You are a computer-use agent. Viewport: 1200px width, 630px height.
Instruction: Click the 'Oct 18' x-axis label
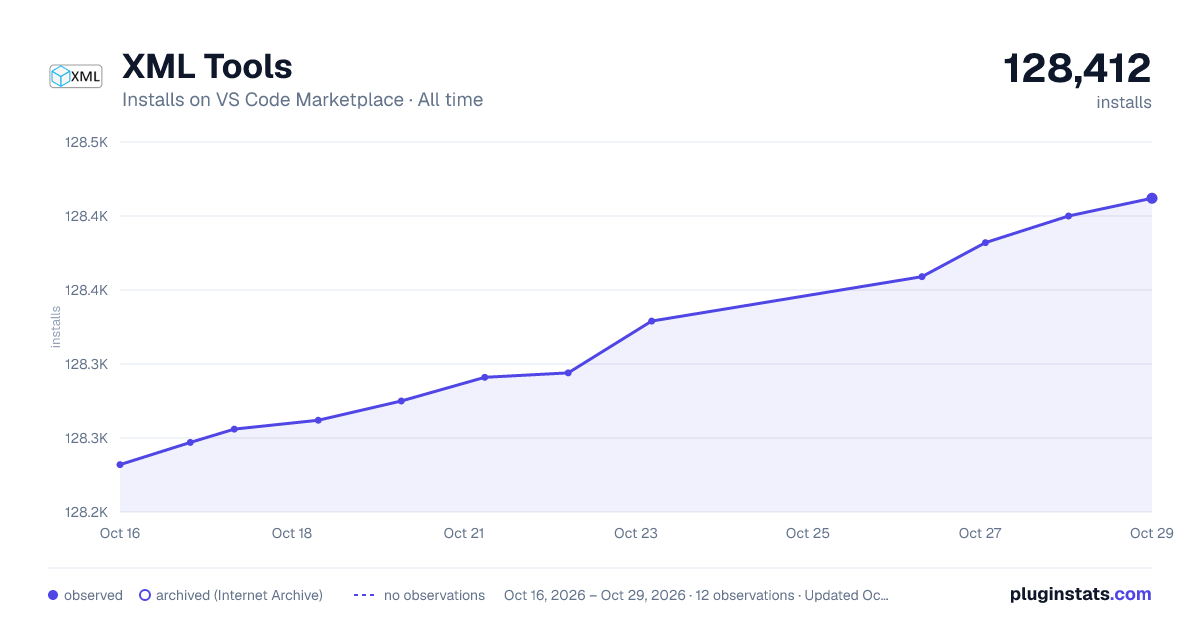[x=292, y=533]
